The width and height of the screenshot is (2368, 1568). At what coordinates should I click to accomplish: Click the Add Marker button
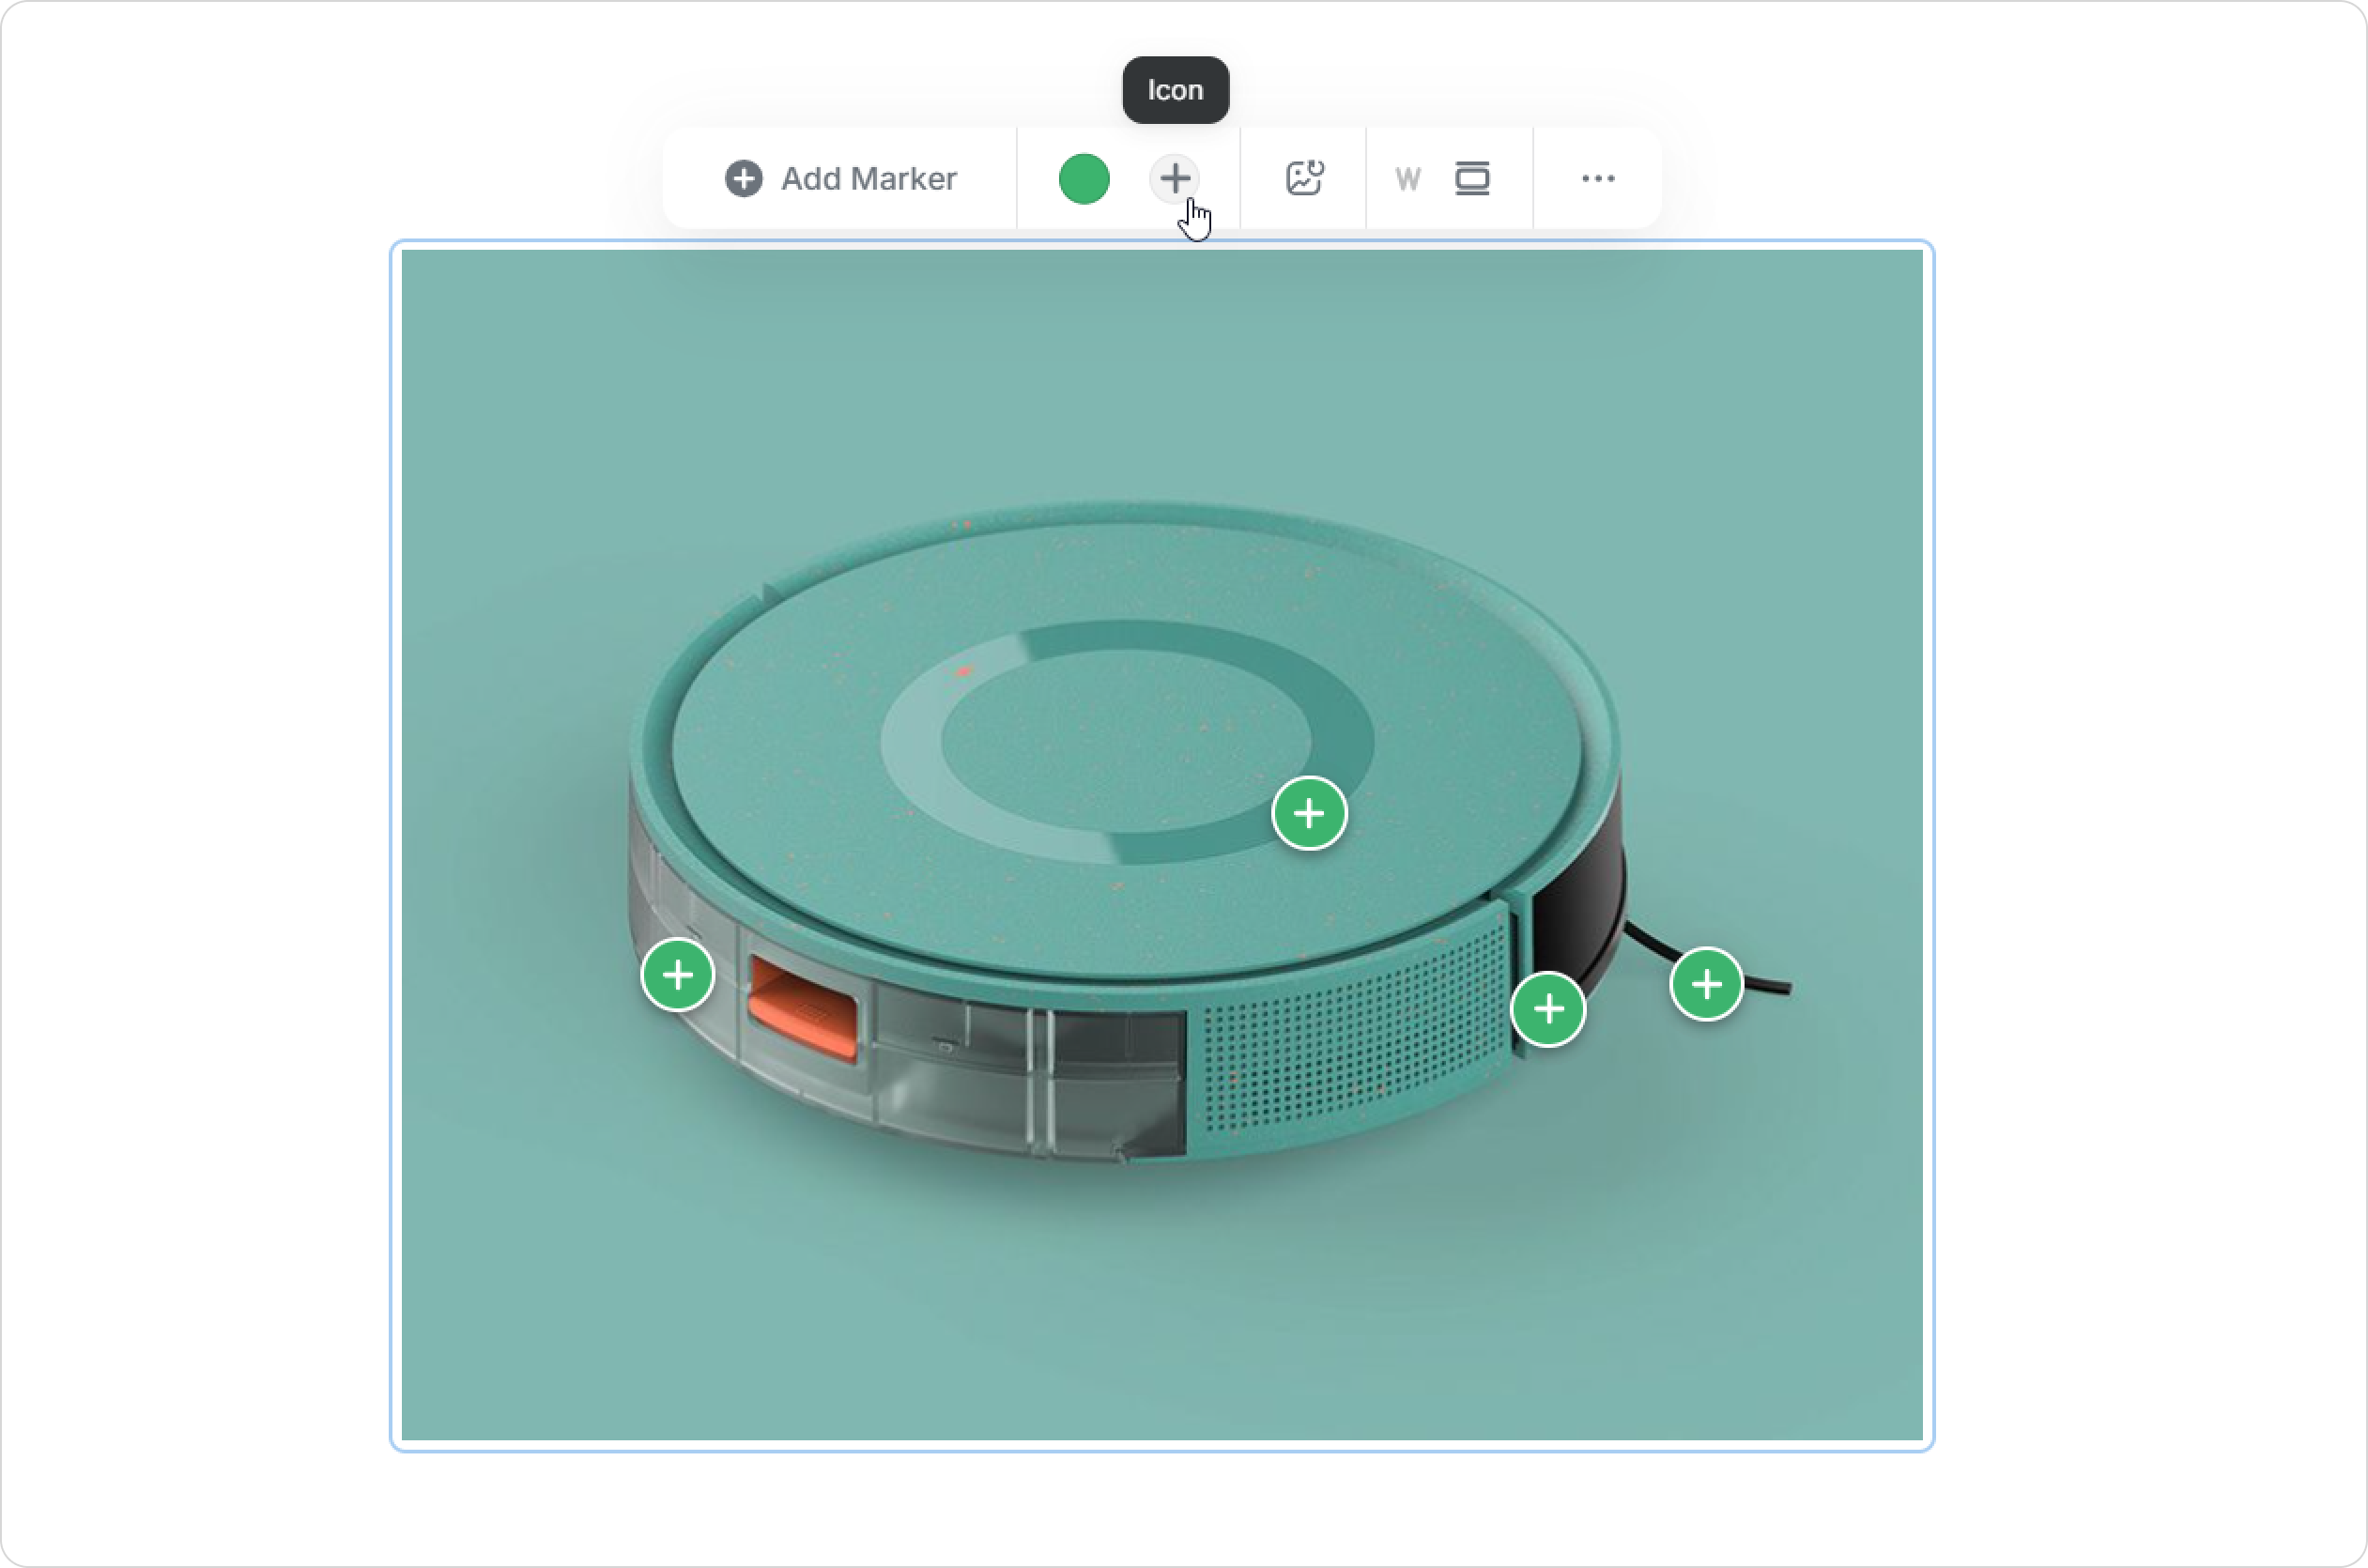click(840, 179)
